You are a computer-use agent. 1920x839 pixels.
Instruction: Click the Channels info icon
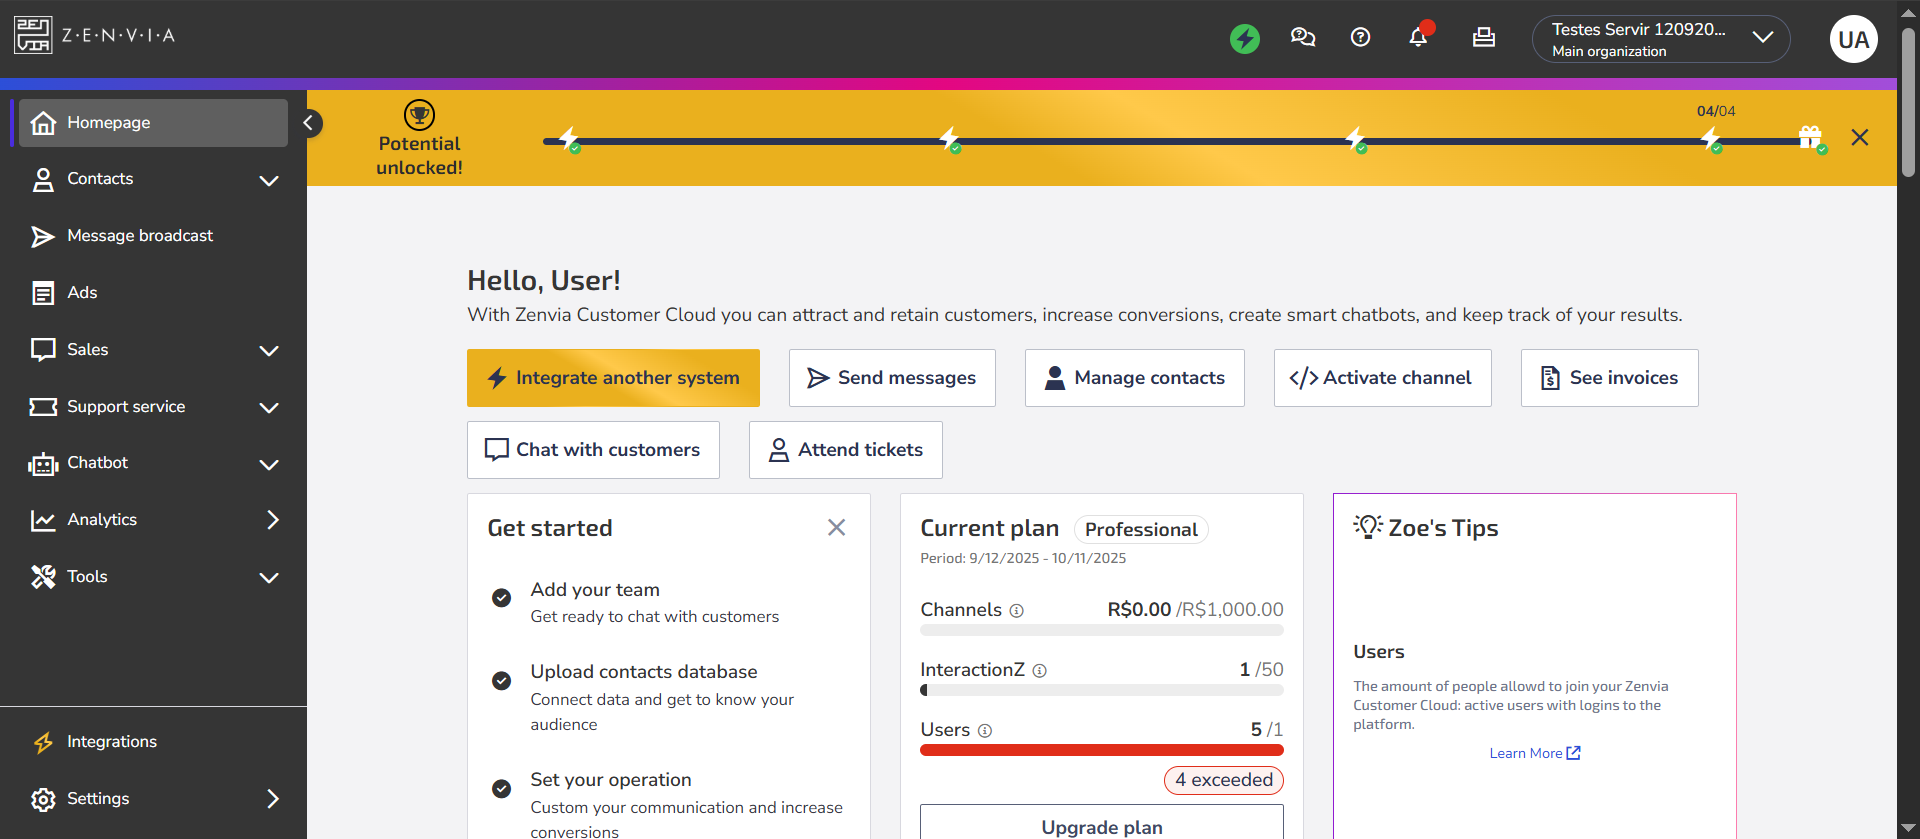(x=1016, y=611)
